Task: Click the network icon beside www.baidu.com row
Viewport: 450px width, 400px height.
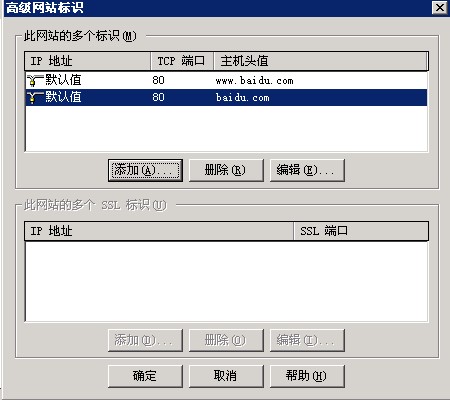Action: tap(35, 80)
